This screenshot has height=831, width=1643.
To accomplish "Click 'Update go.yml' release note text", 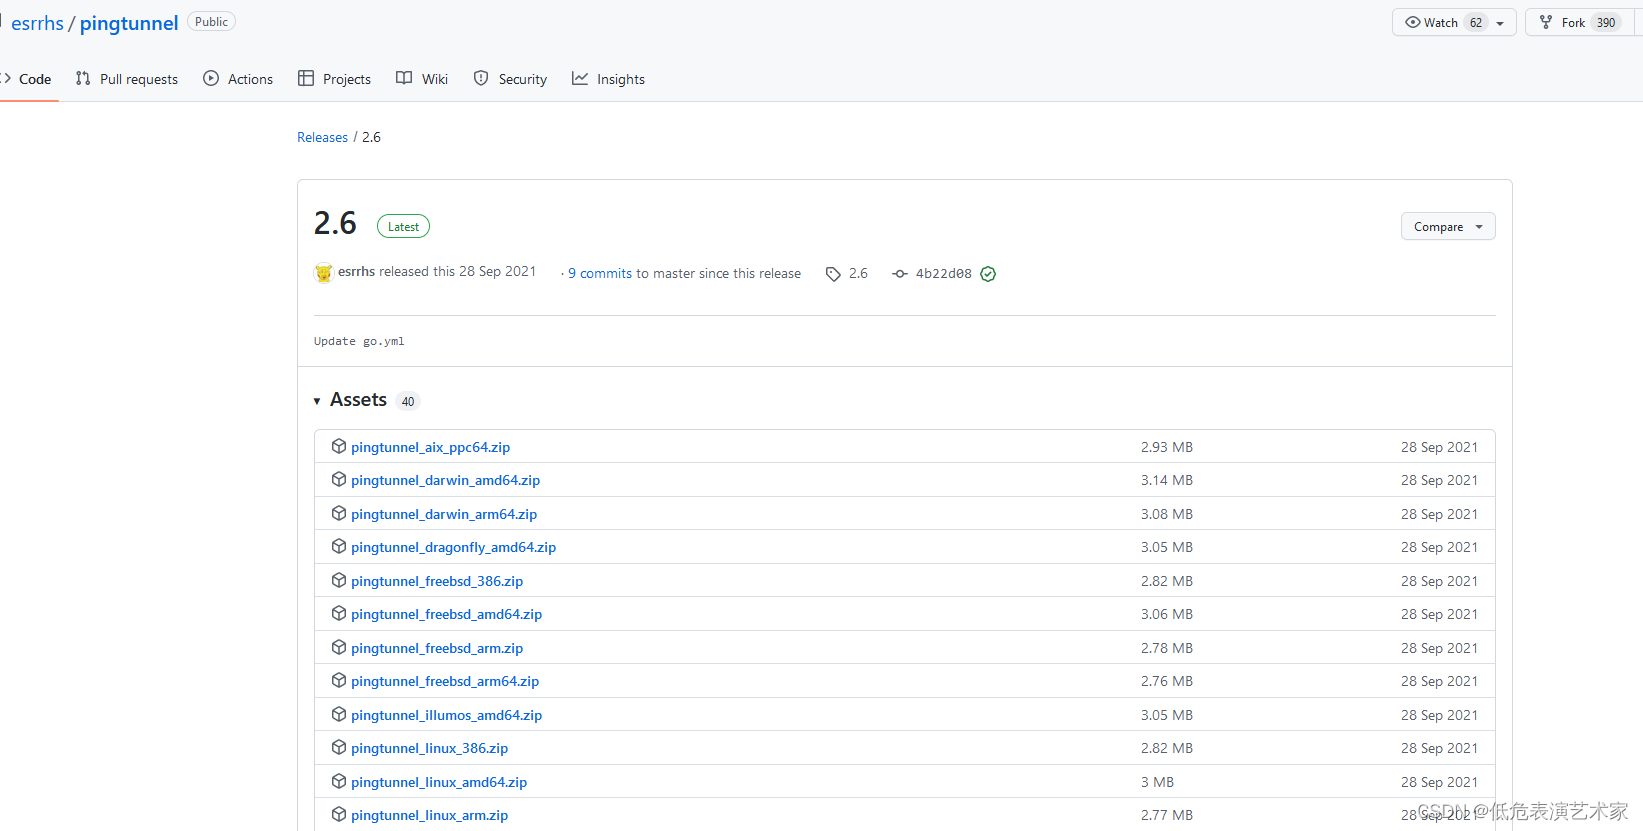I will click(359, 341).
